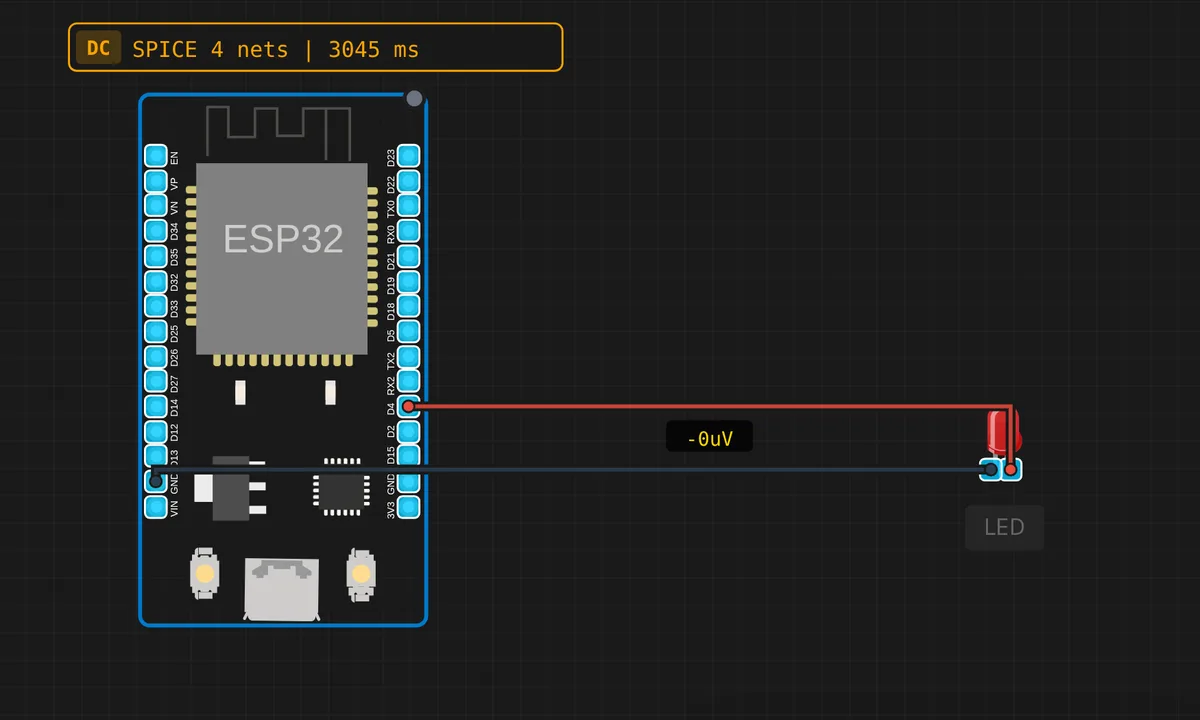Select the D12 pin pad

click(156, 431)
